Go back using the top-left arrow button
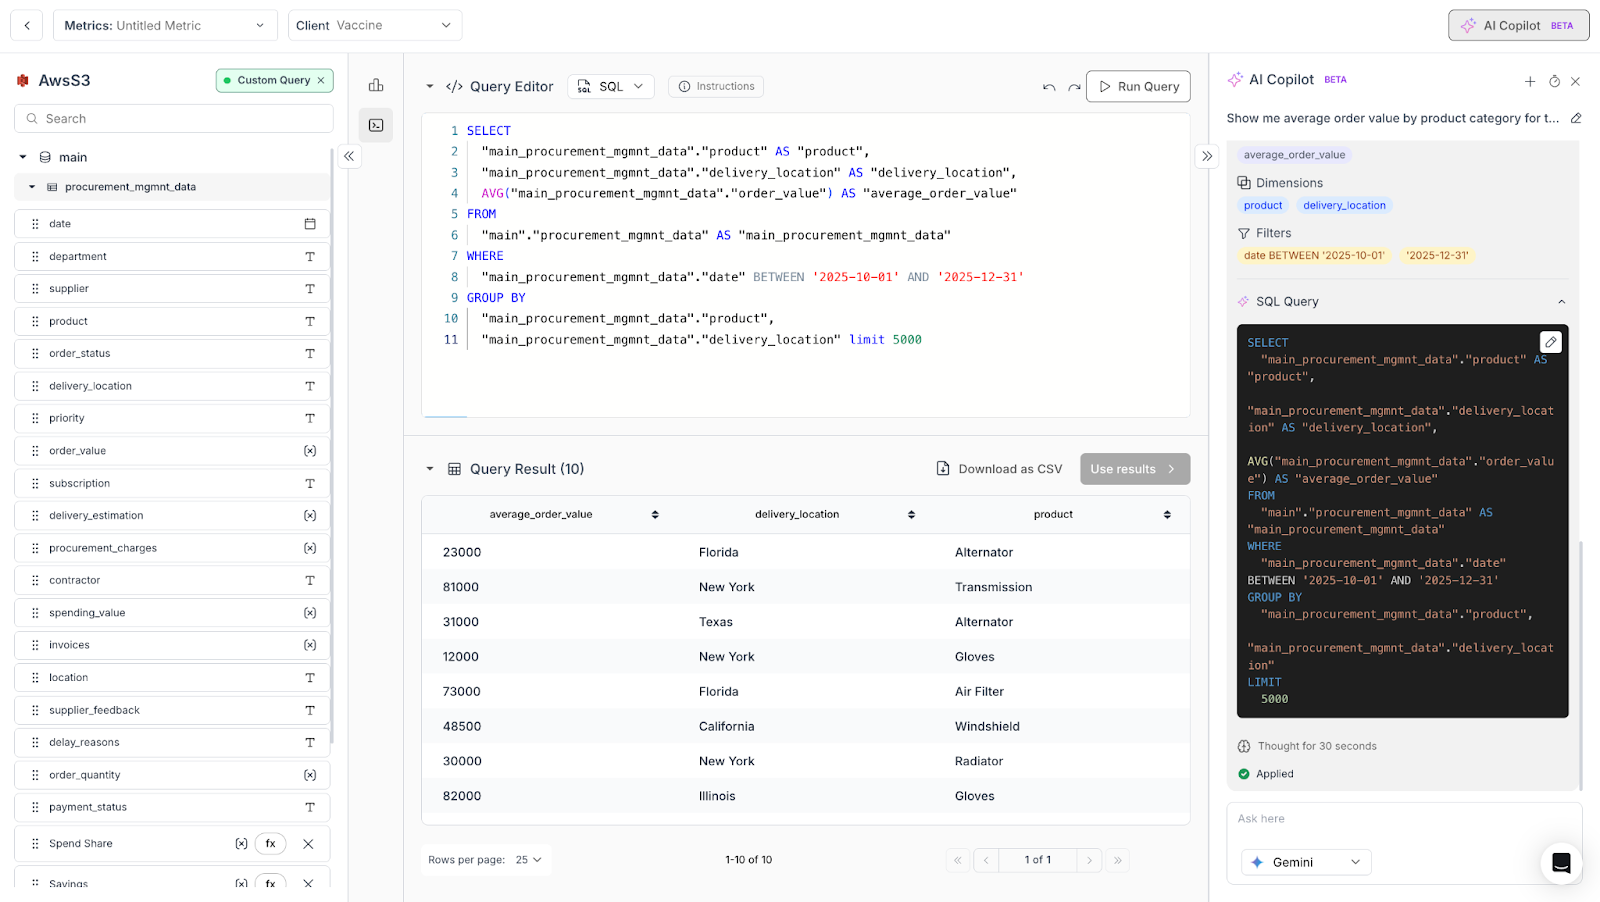The image size is (1600, 902). [x=27, y=25]
